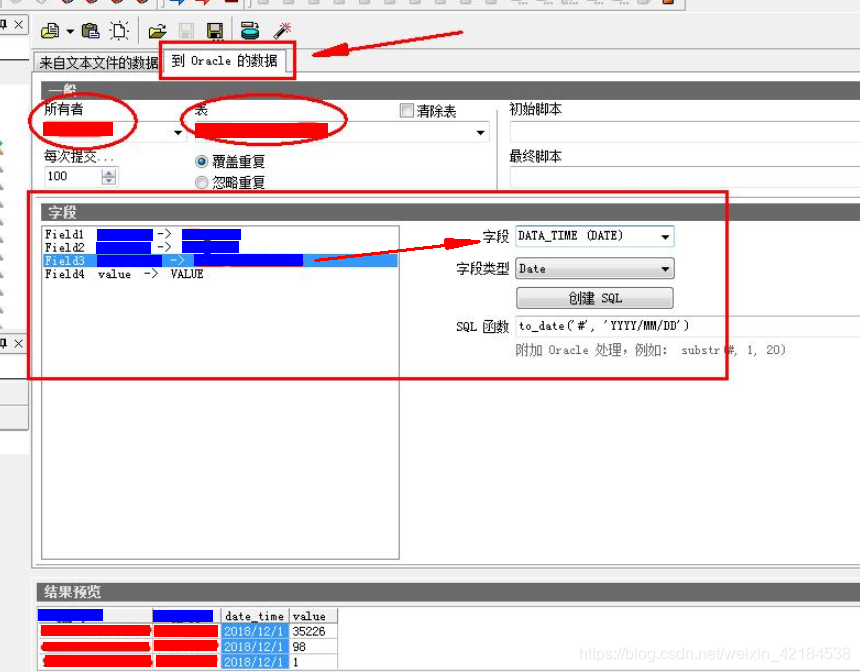Save definition as with floppy icon

click(x=214, y=31)
